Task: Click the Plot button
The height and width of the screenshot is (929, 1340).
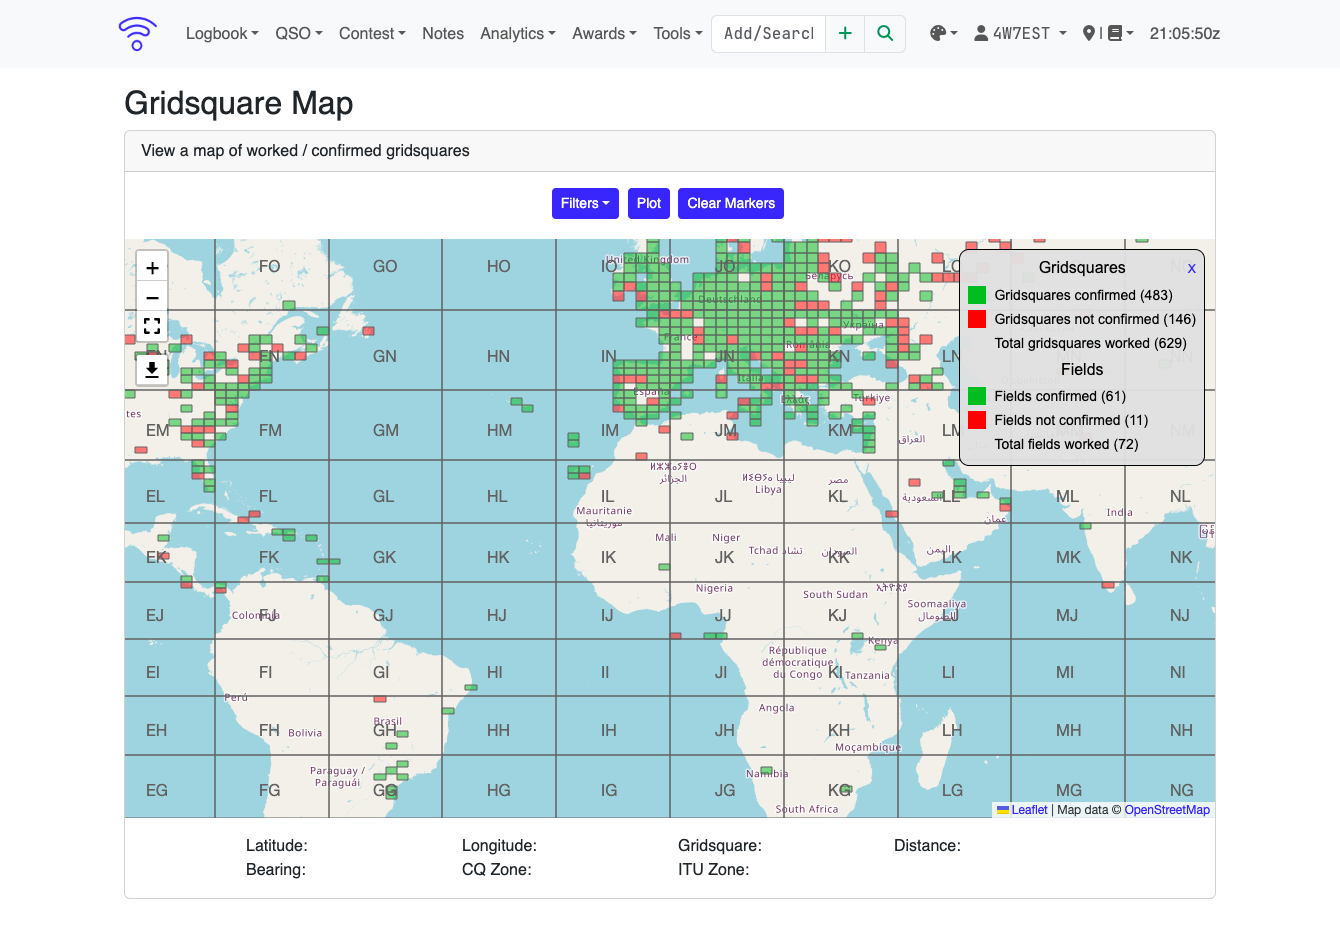Action: click(x=649, y=203)
